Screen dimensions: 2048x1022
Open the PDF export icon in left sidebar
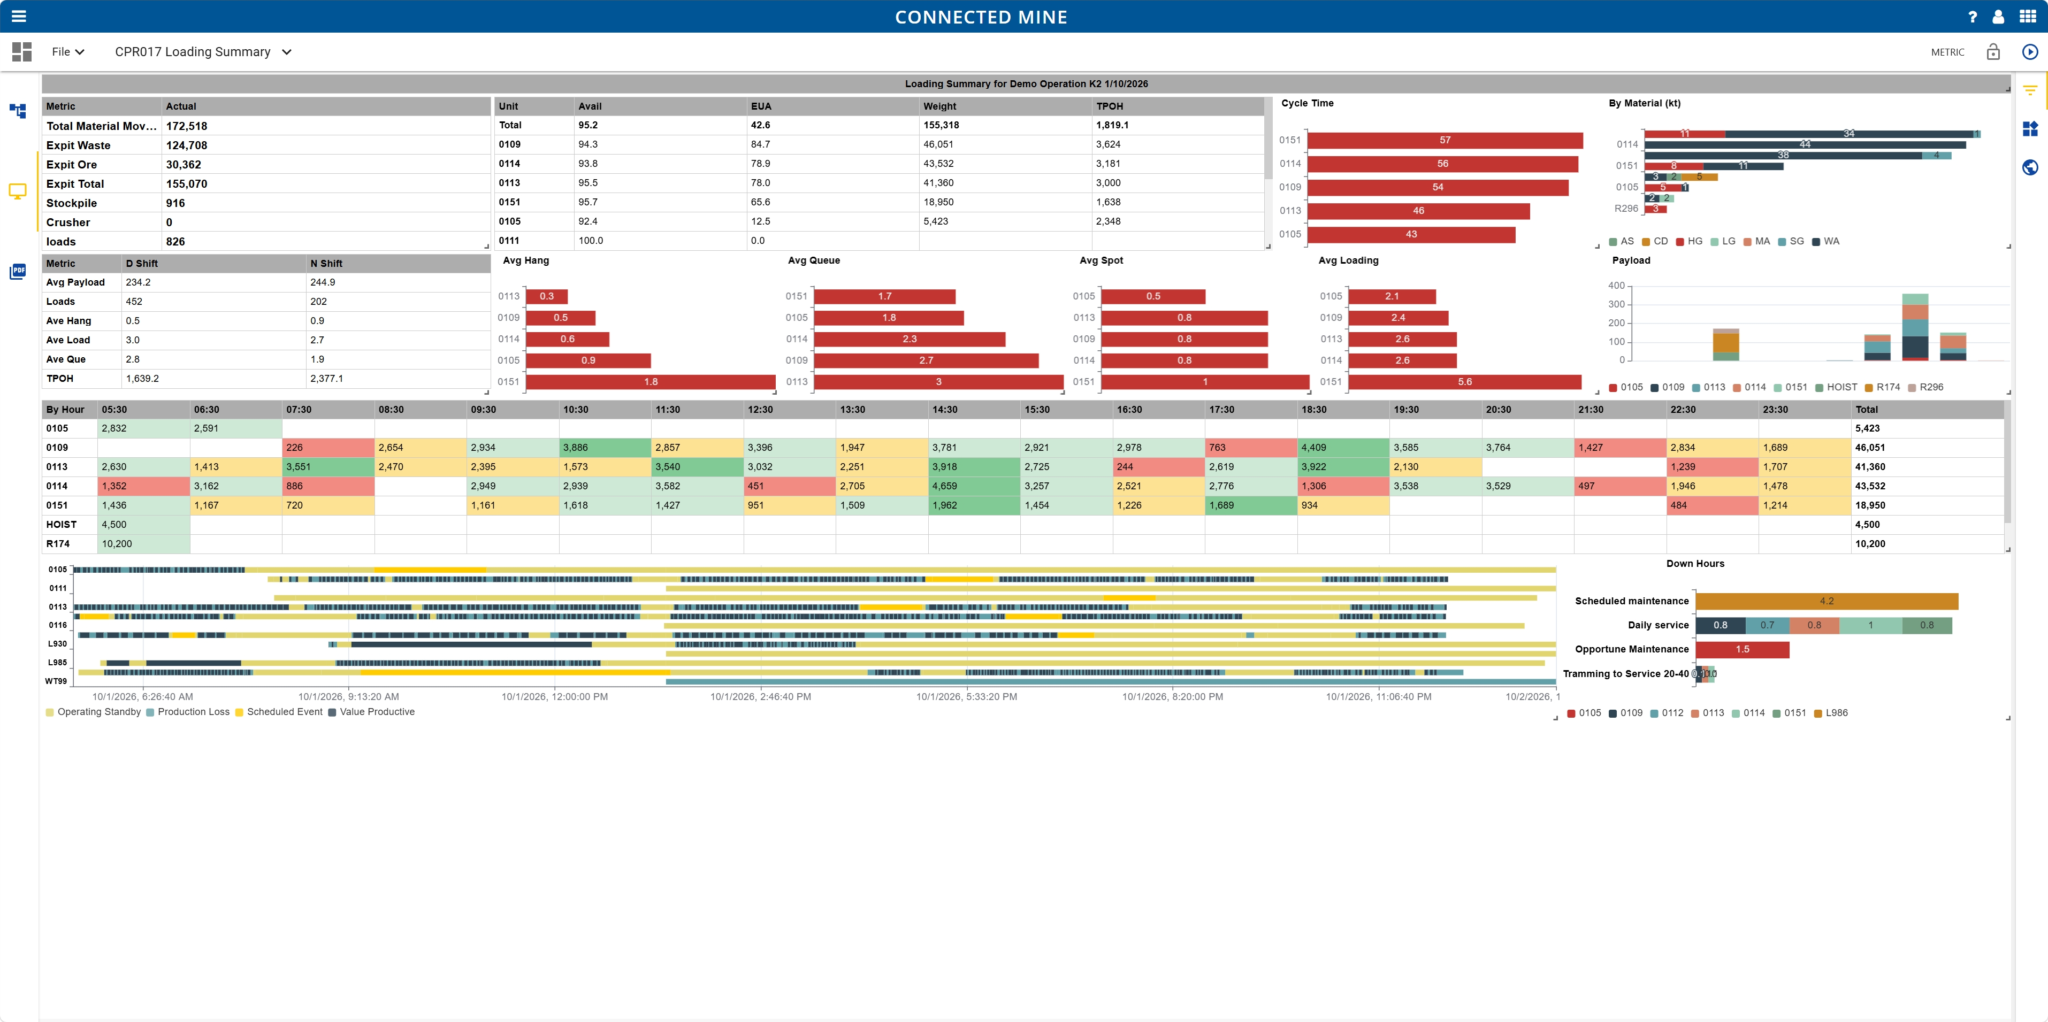point(18,271)
